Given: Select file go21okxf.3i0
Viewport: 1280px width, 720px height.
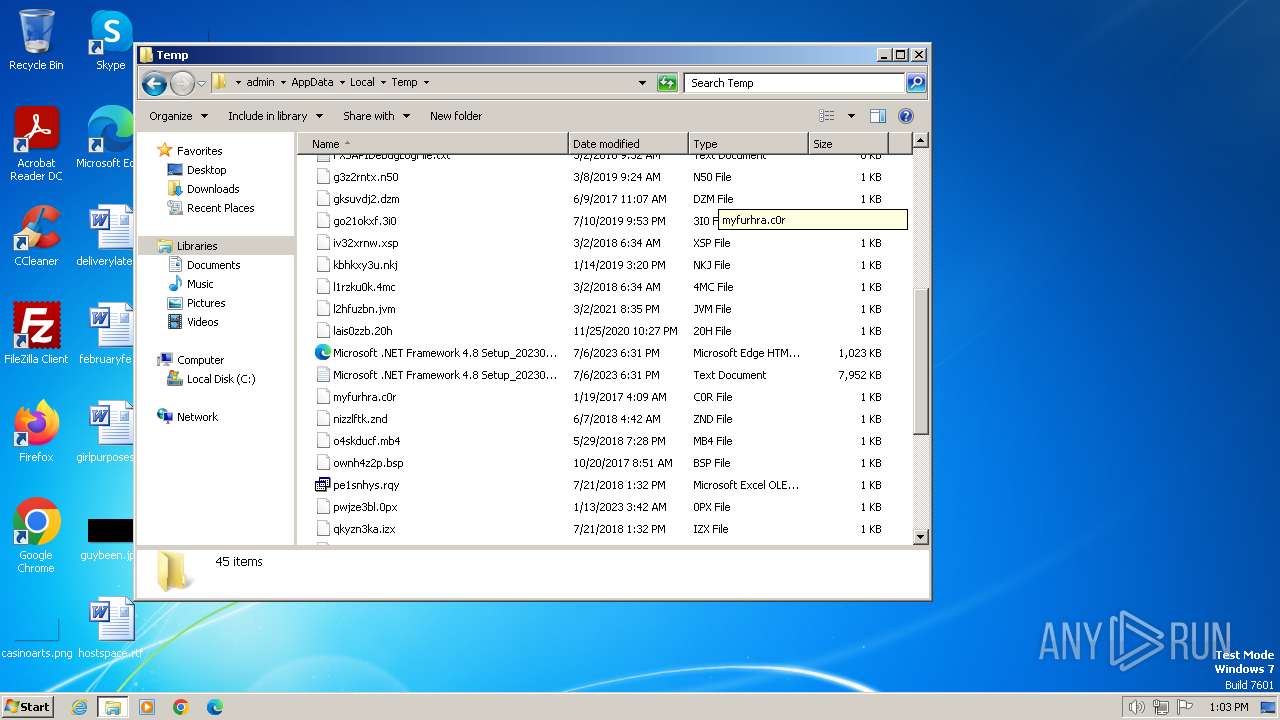Looking at the screenshot, I should click(364, 221).
